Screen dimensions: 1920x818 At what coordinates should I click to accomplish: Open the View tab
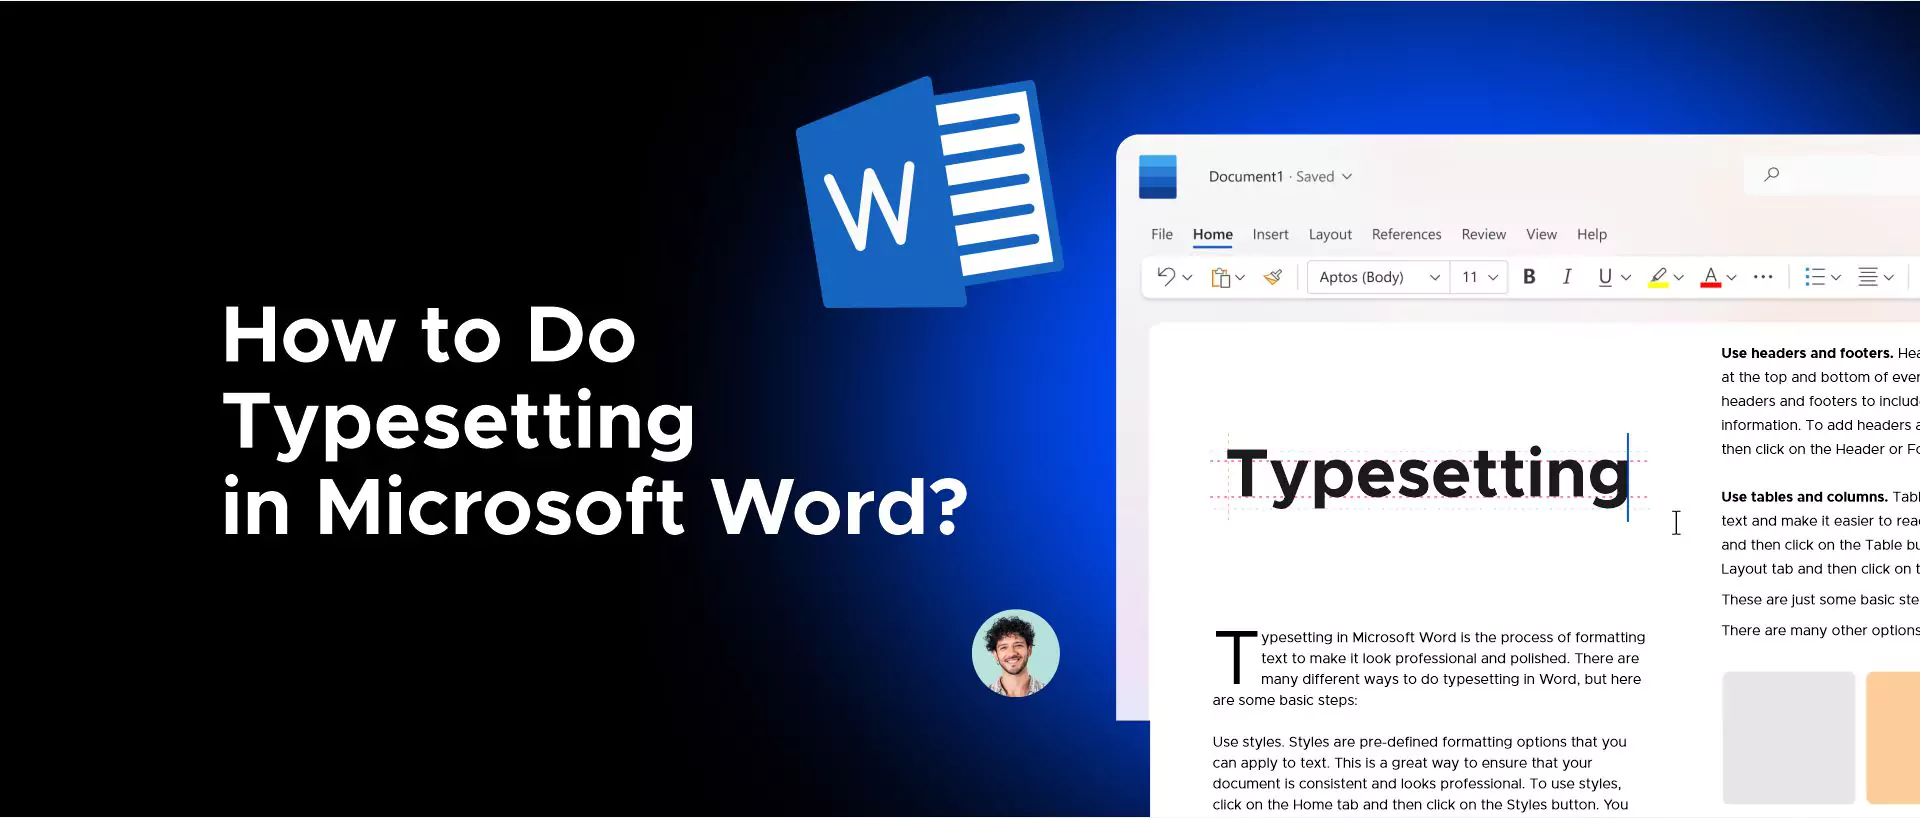(x=1541, y=234)
